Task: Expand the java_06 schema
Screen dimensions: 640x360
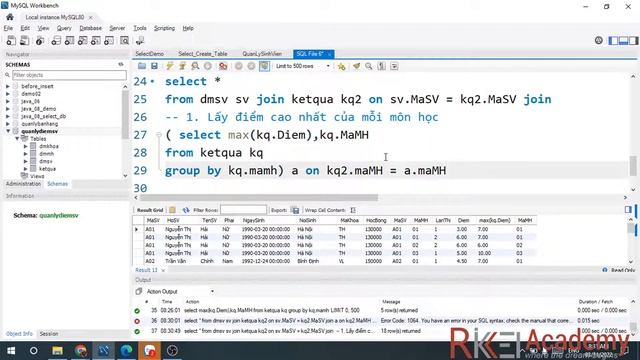Action: pyautogui.click(x=8, y=101)
